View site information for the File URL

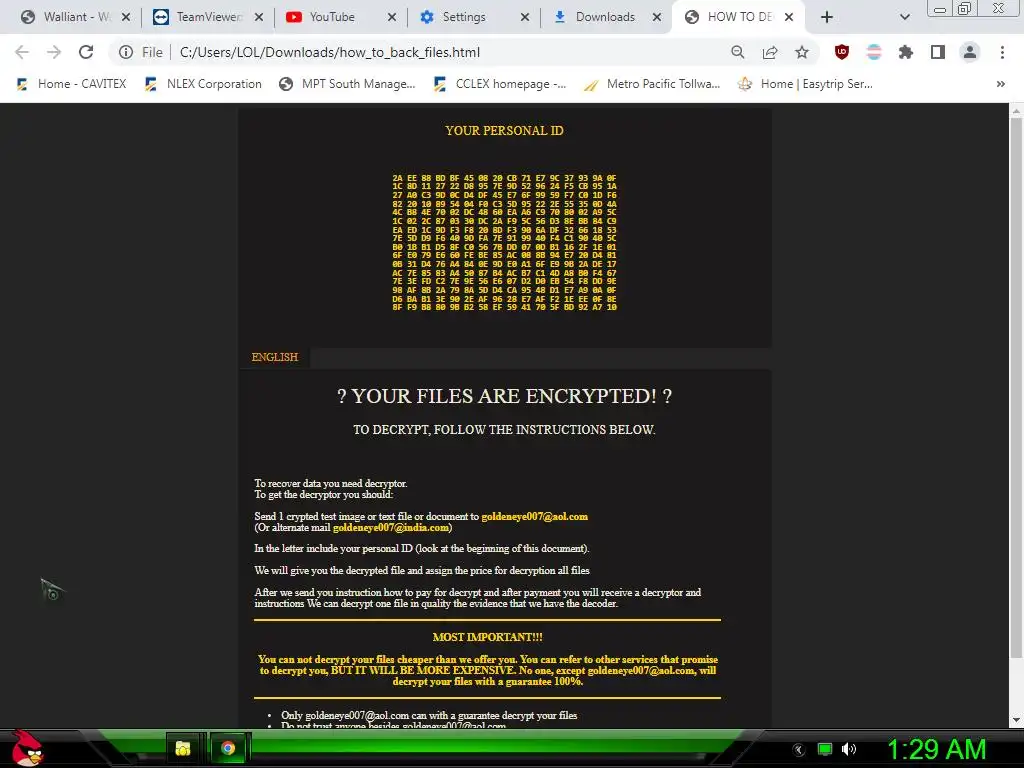coord(126,52)
